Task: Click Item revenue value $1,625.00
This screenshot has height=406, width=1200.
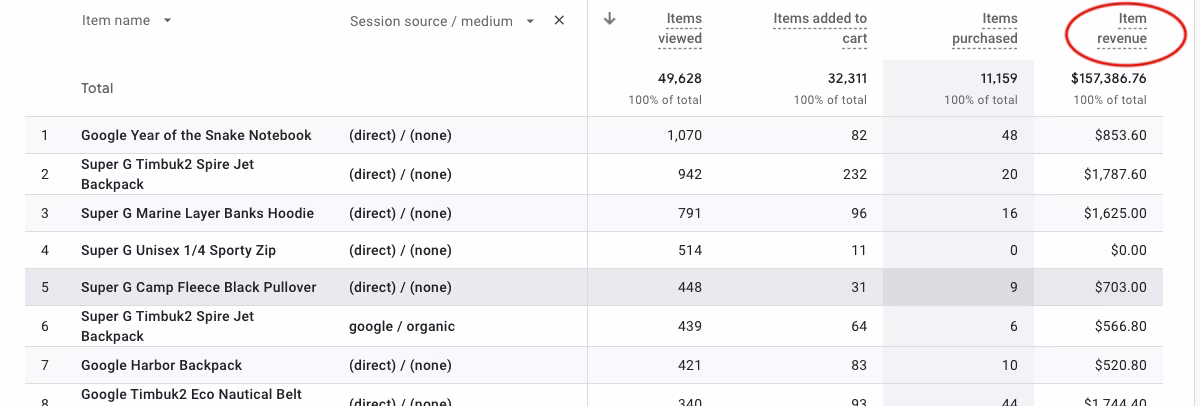Action: pos(1115,213)
